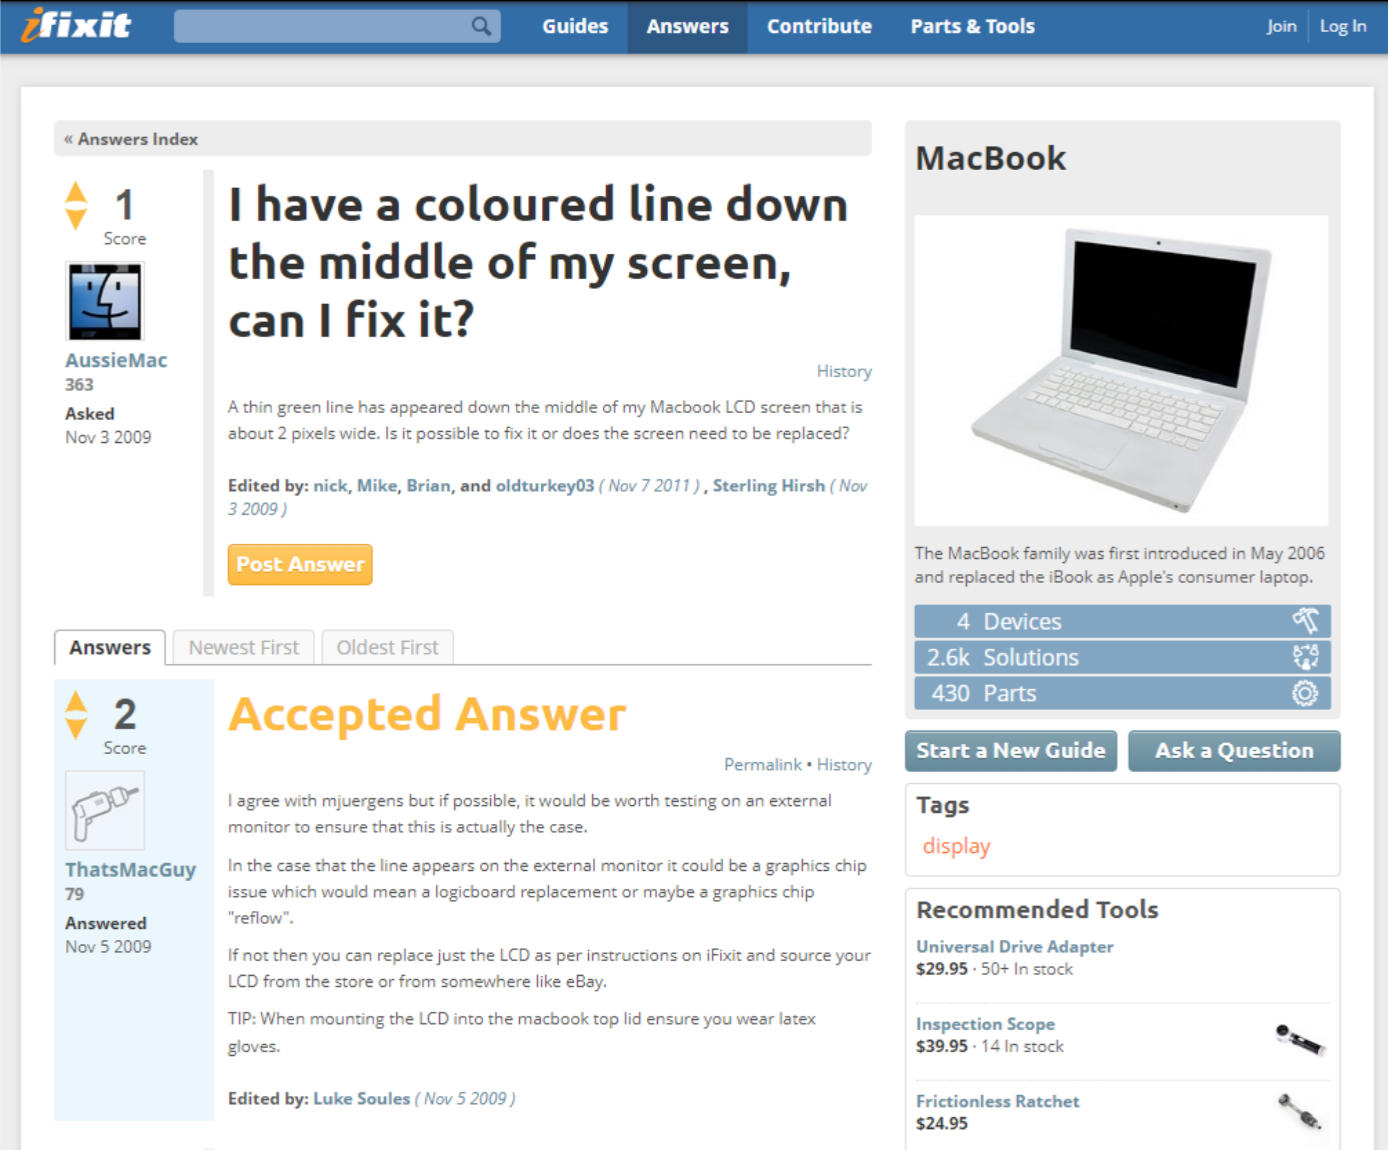
Task: Click the iFixit logo
Action: (x=76, y=25)
